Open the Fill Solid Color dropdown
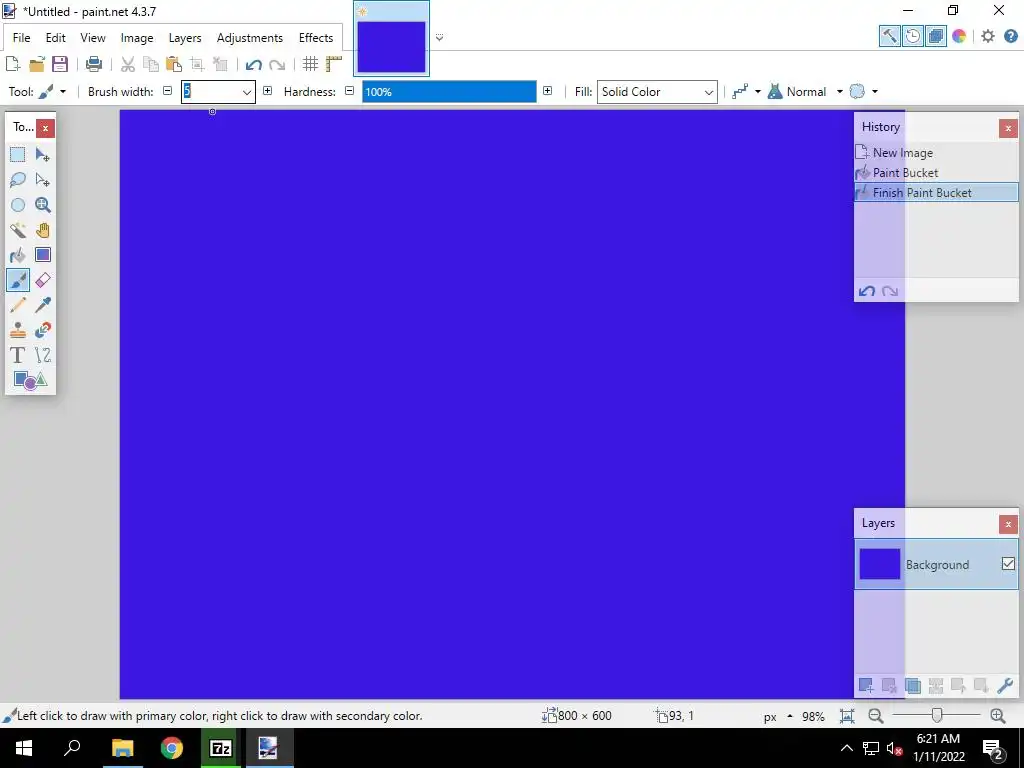The width and height of the screenshot is (1024, 768). point(657,92)
